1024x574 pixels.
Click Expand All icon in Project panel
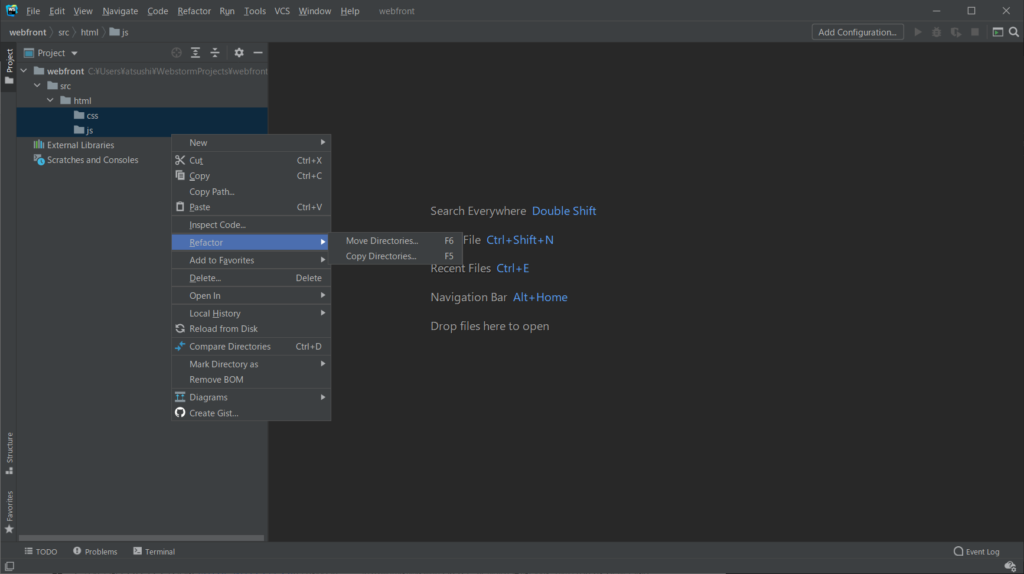click(x=195, y=53)
